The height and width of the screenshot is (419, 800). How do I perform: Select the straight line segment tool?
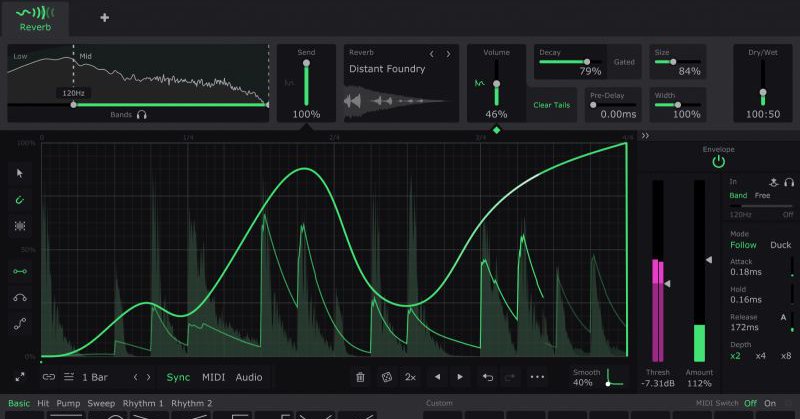click(x=20, y=271)
